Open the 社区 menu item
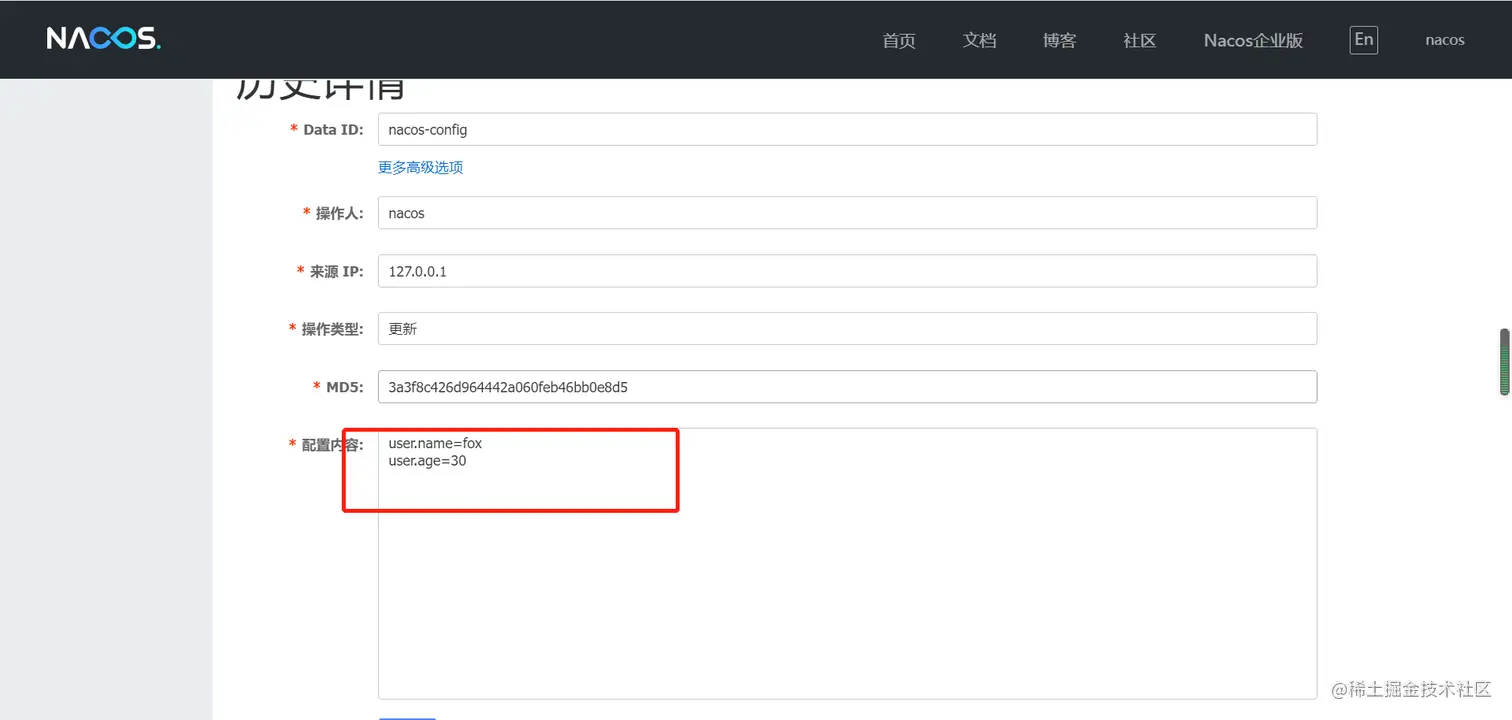The image size is (1512, 720). pos(1139,40)
